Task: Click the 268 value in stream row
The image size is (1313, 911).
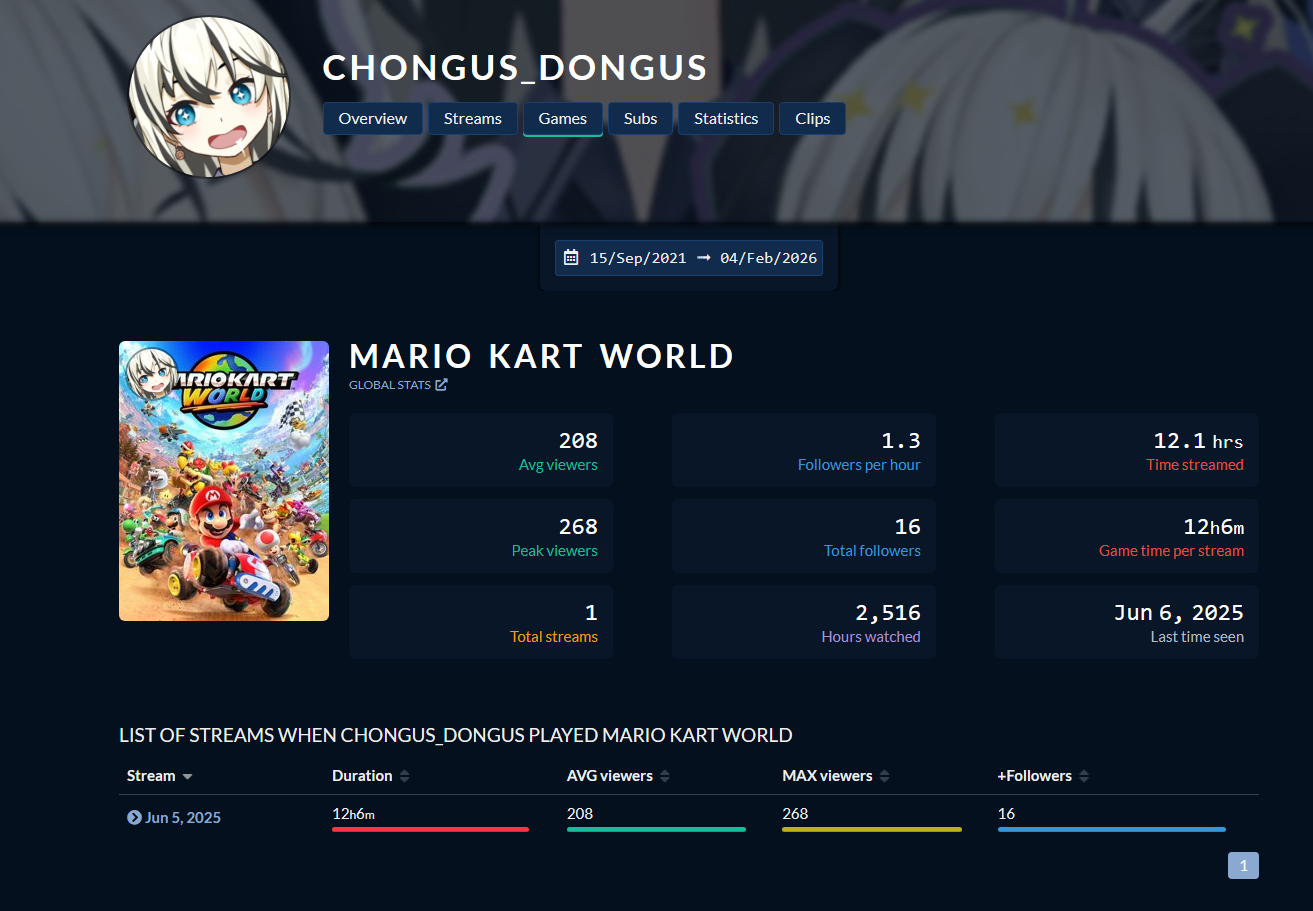Action: pyautogui.click(x=795, y=814)
